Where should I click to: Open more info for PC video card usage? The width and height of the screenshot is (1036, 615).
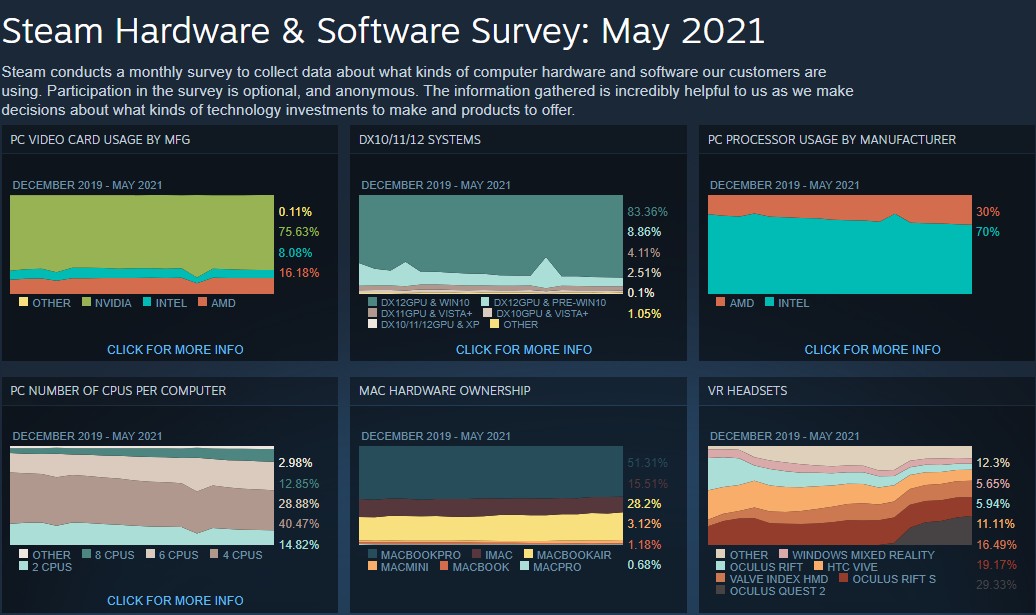pyautogui.click(x=175, y=350)
